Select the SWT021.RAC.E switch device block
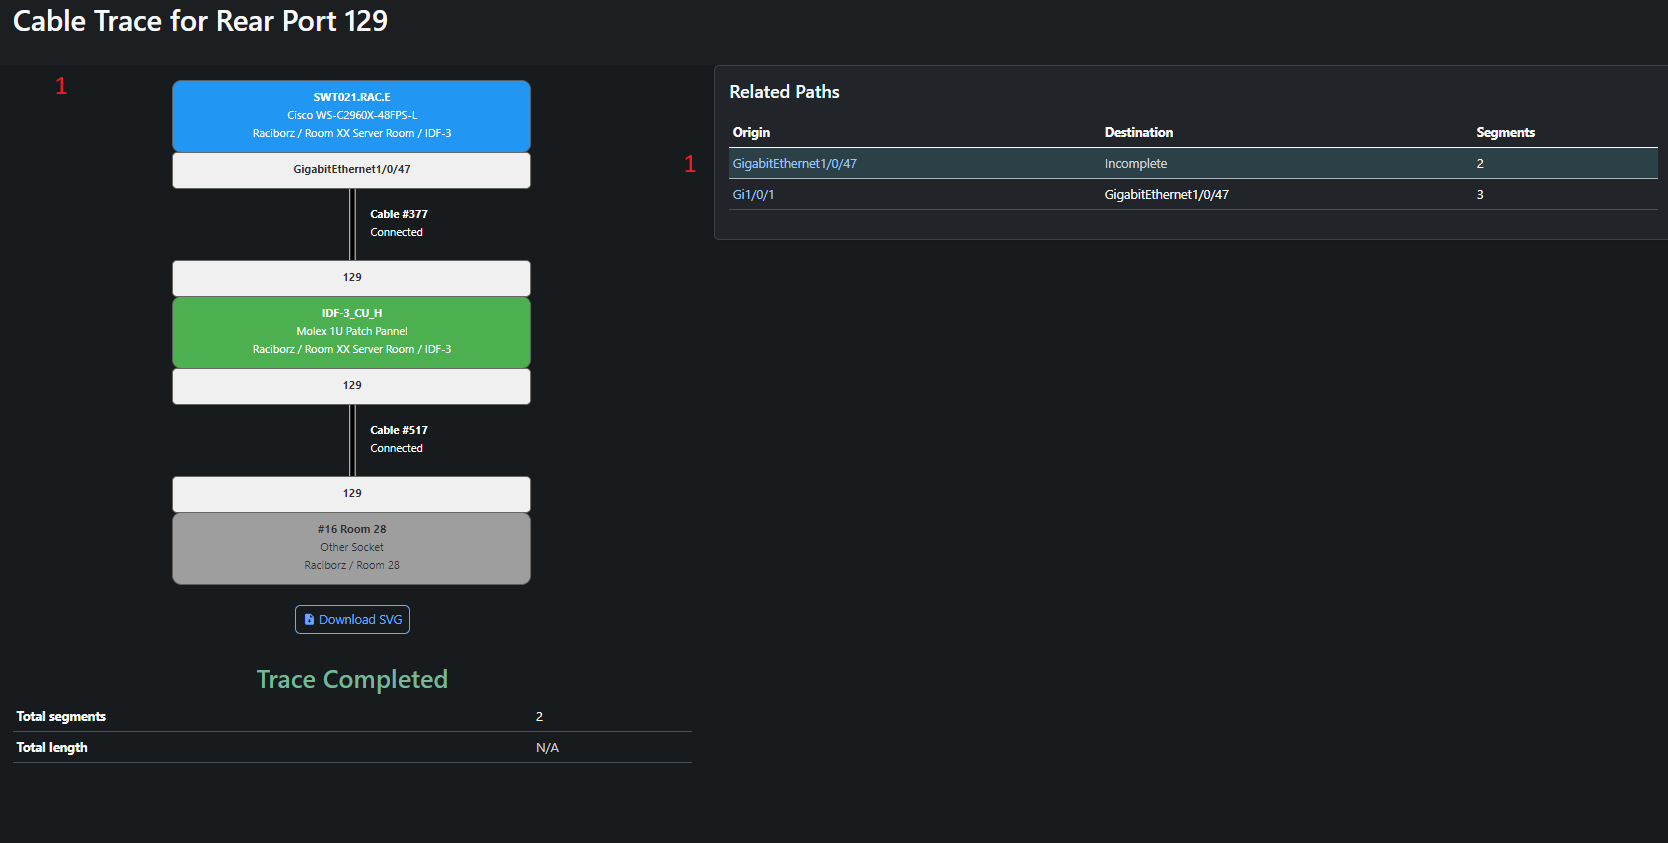Screen dimensions: 1668x843 [351, 116]
